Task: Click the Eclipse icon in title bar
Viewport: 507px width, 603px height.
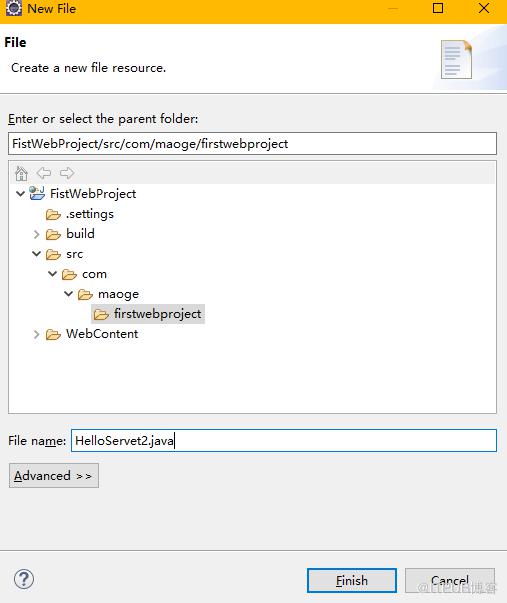Action: click(14, 8)
